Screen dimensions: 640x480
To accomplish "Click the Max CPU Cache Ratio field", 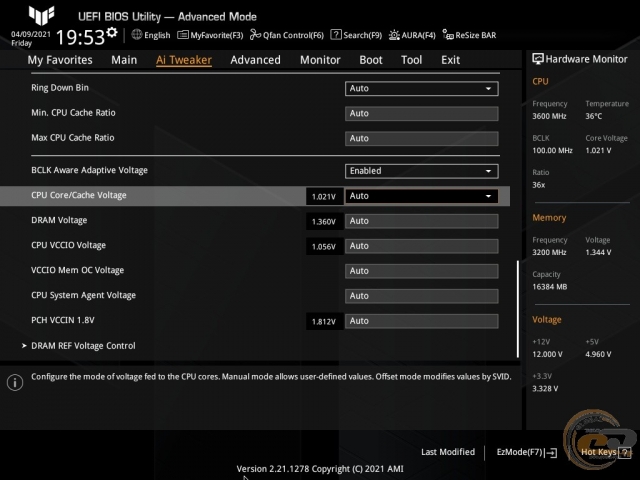I will tap(422, 138).
